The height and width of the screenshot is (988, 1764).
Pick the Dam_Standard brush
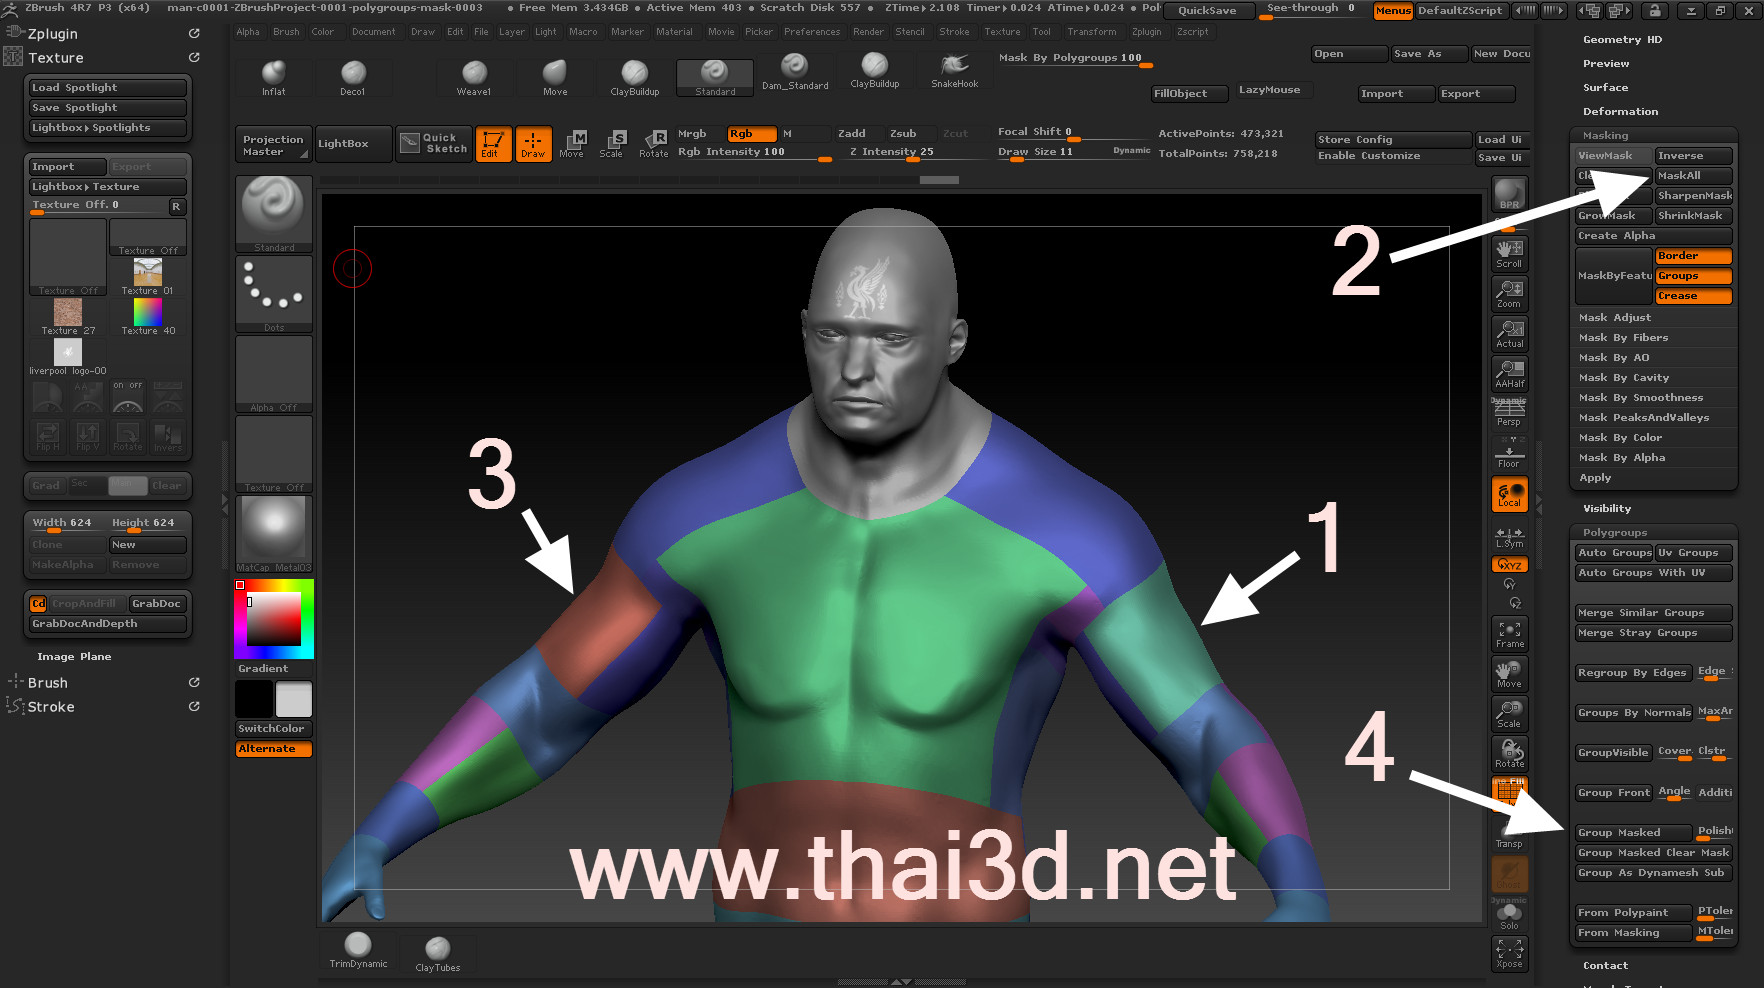coord(794,71)
